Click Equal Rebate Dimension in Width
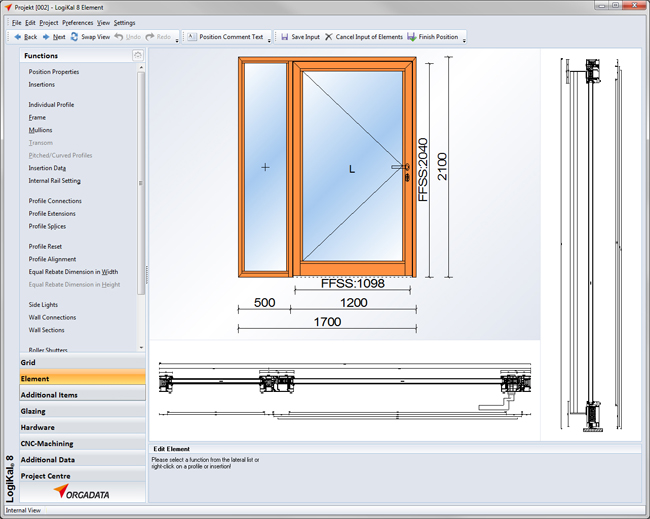Screen dimensions: 650x519 tap(73, 272)
